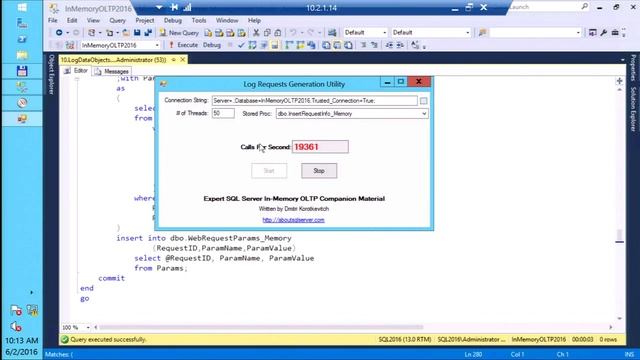The height and width of the screenshot is (360, 640).
Task: Open the Window menu
Action: [227, 20]
